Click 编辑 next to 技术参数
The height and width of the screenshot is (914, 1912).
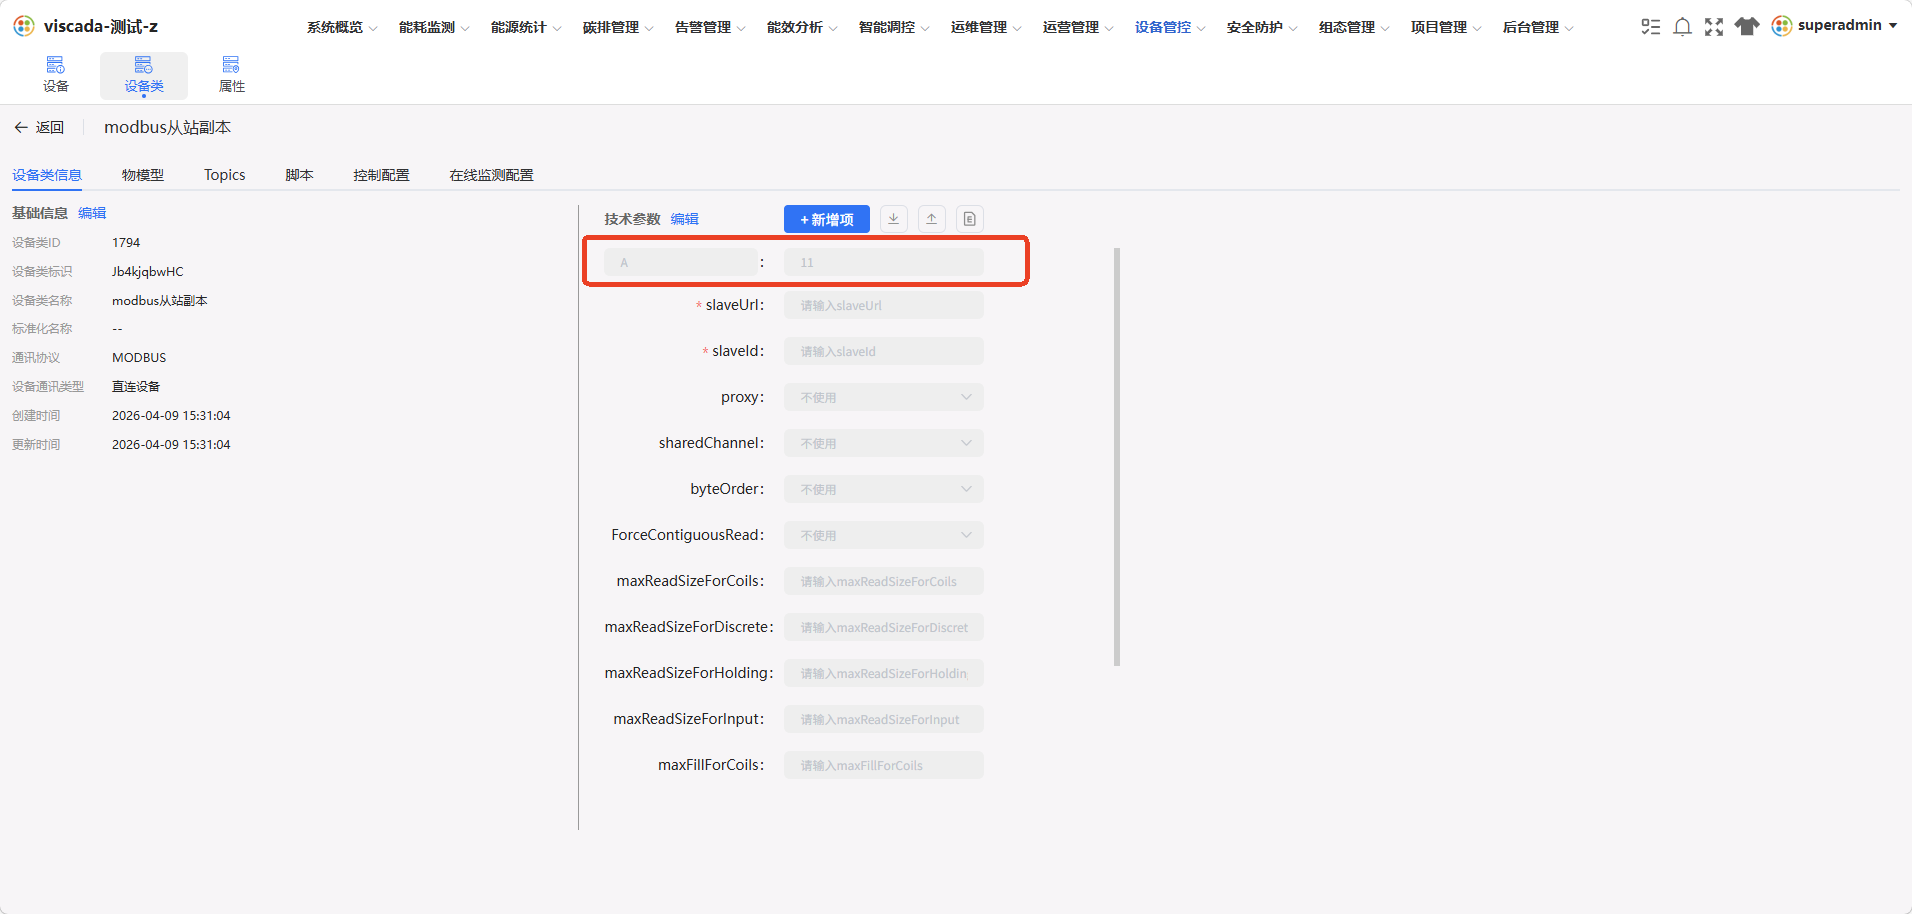click(x=685, y=219)
